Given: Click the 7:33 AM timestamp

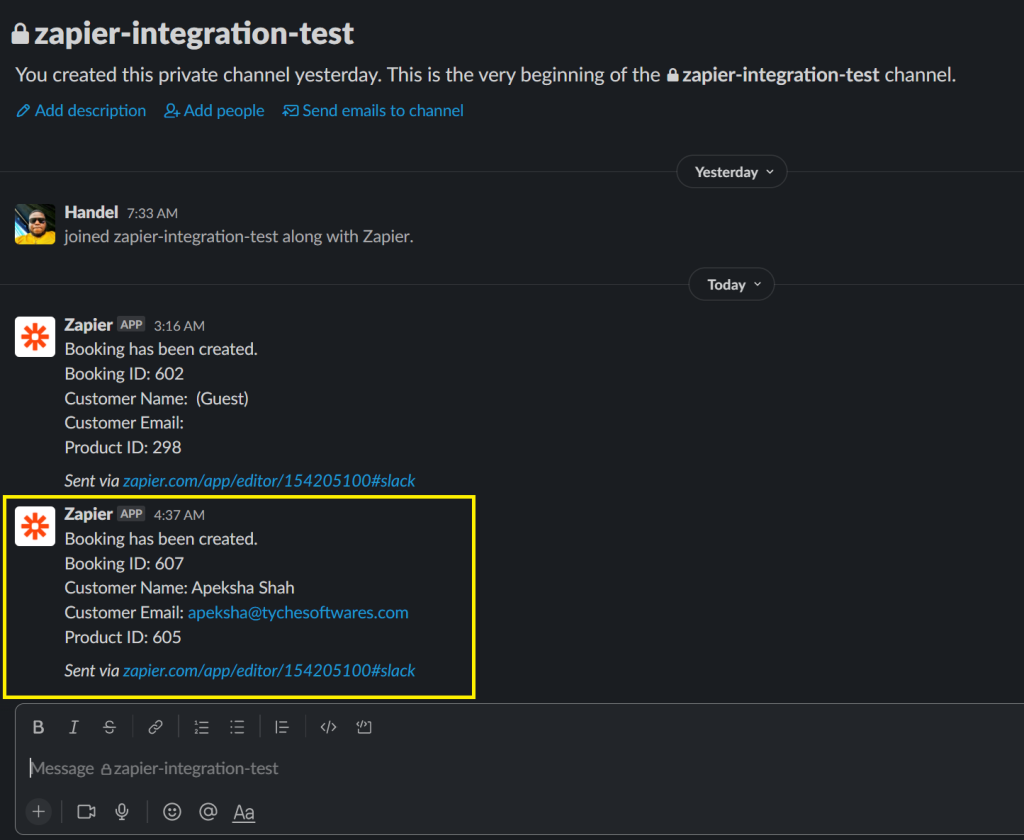Looking at the screenshot, I should tap(152, 214).
